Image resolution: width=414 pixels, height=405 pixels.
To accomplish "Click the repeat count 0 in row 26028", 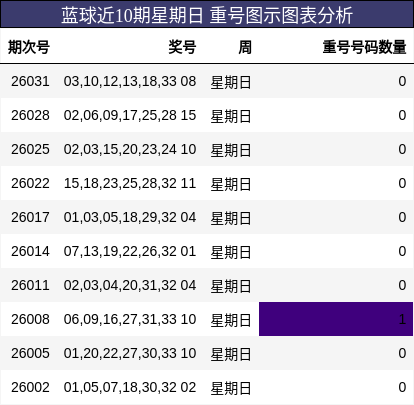I will (402, 115).
